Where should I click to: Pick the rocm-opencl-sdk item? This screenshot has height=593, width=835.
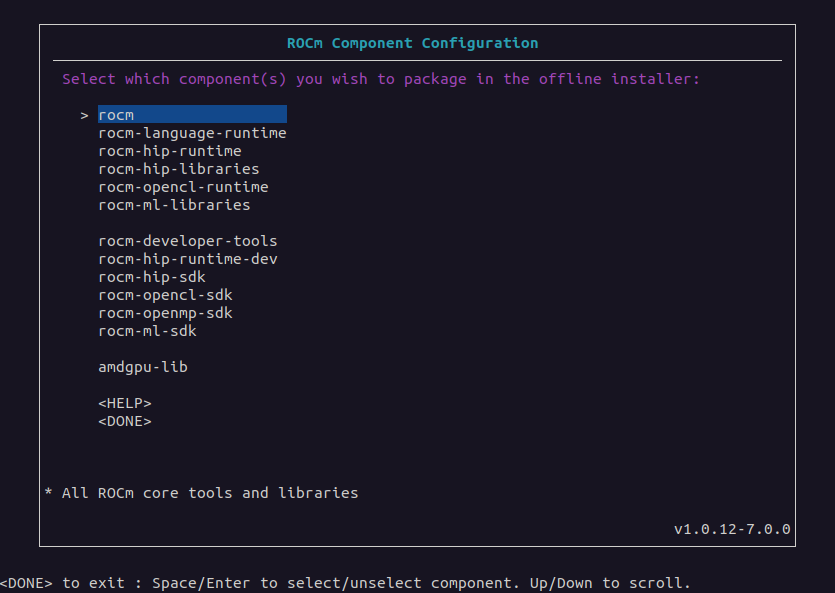tap(166, 295)
